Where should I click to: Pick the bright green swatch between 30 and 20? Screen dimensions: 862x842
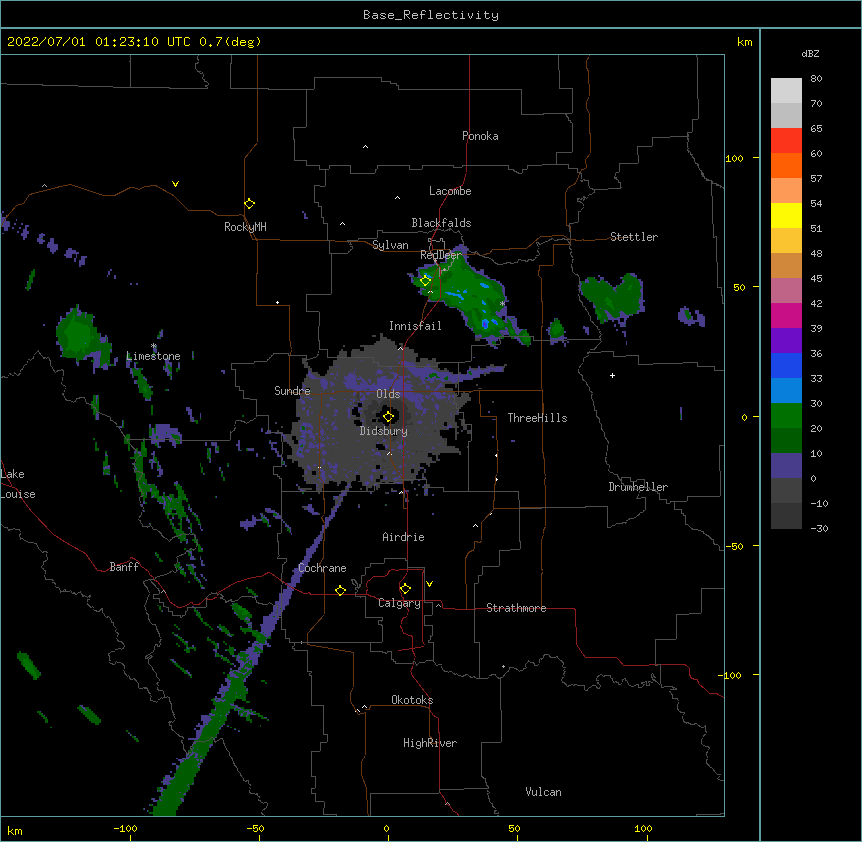(x=786, y=416)
